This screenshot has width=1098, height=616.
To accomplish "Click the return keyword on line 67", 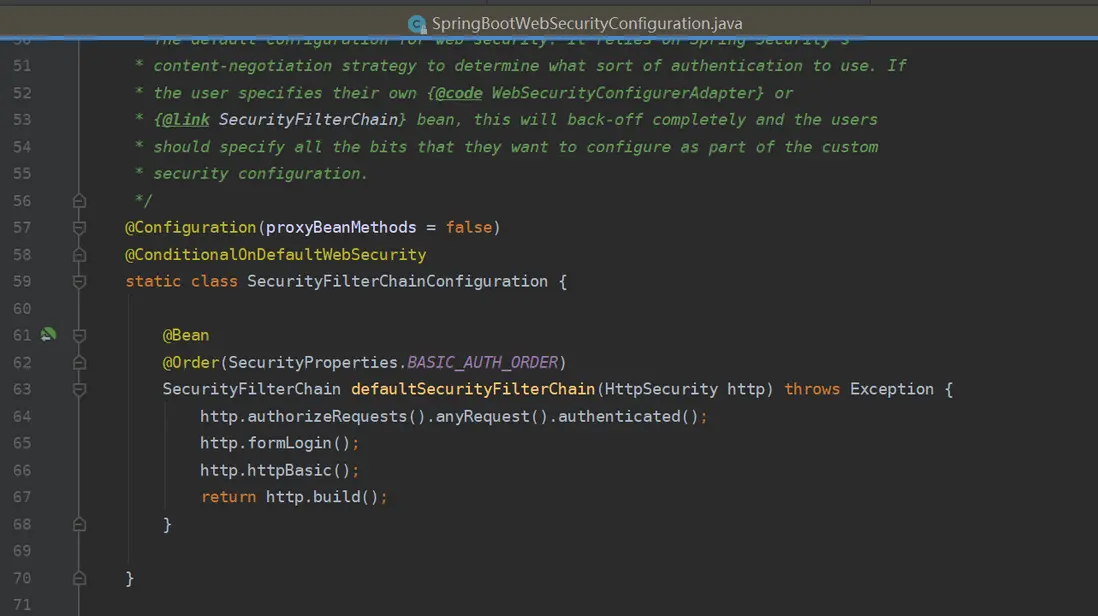I will [x=228, y=497].
